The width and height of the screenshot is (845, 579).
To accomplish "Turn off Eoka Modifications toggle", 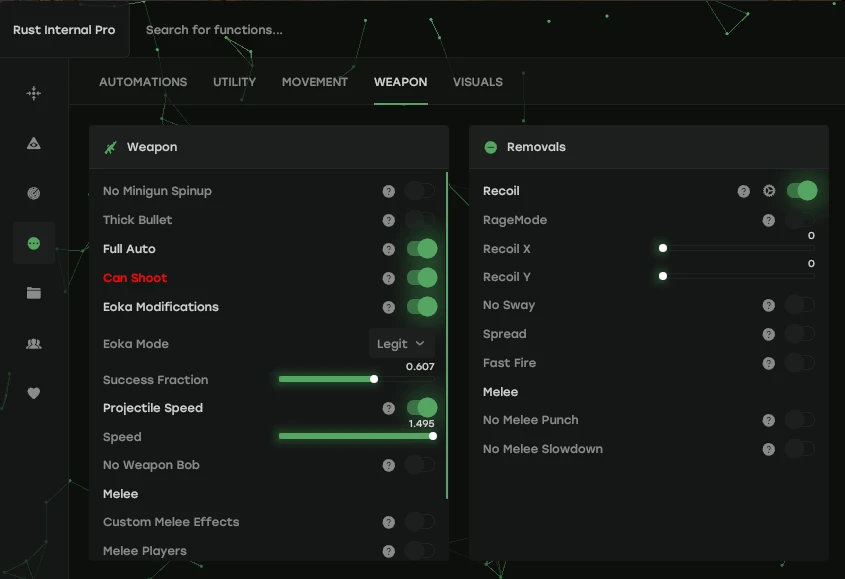I will [422, 307].
